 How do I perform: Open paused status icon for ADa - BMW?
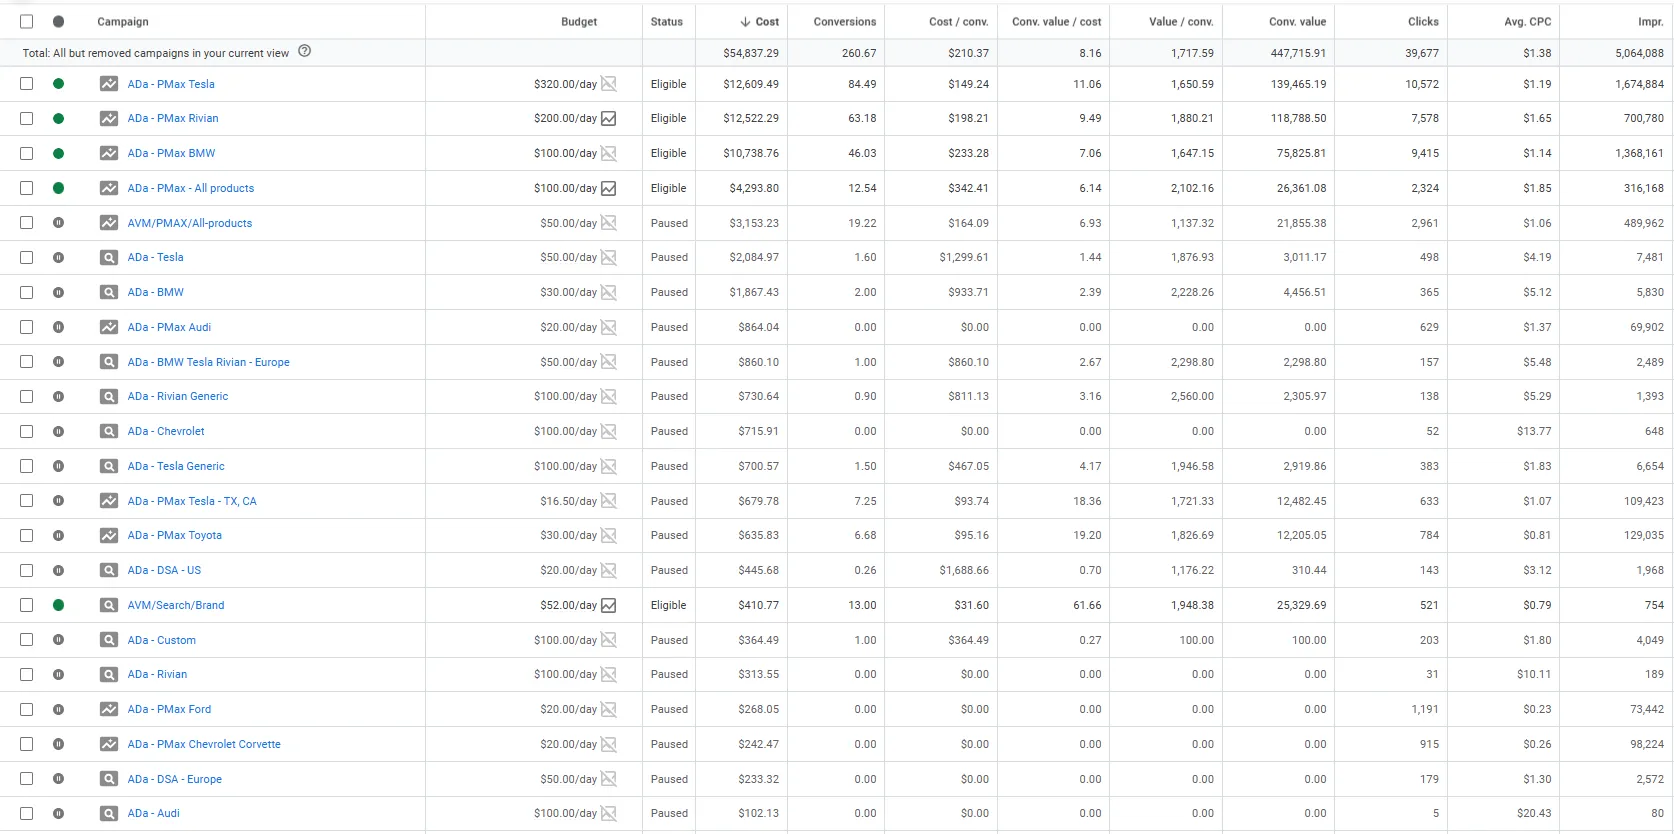59,292
